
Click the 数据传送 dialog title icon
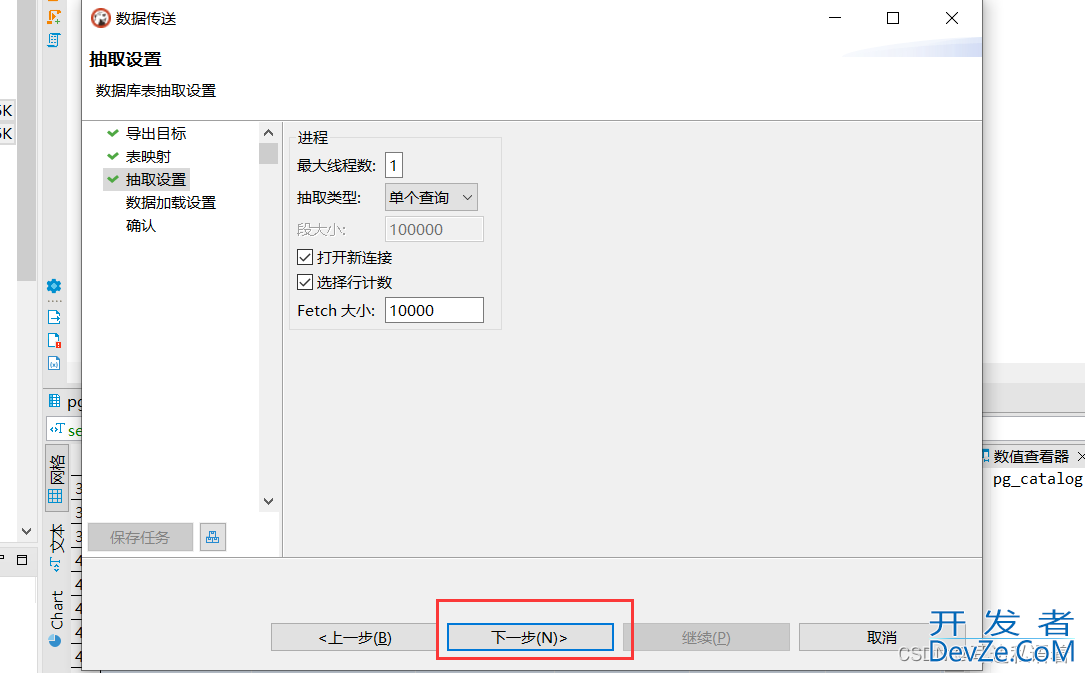(101, 18)
